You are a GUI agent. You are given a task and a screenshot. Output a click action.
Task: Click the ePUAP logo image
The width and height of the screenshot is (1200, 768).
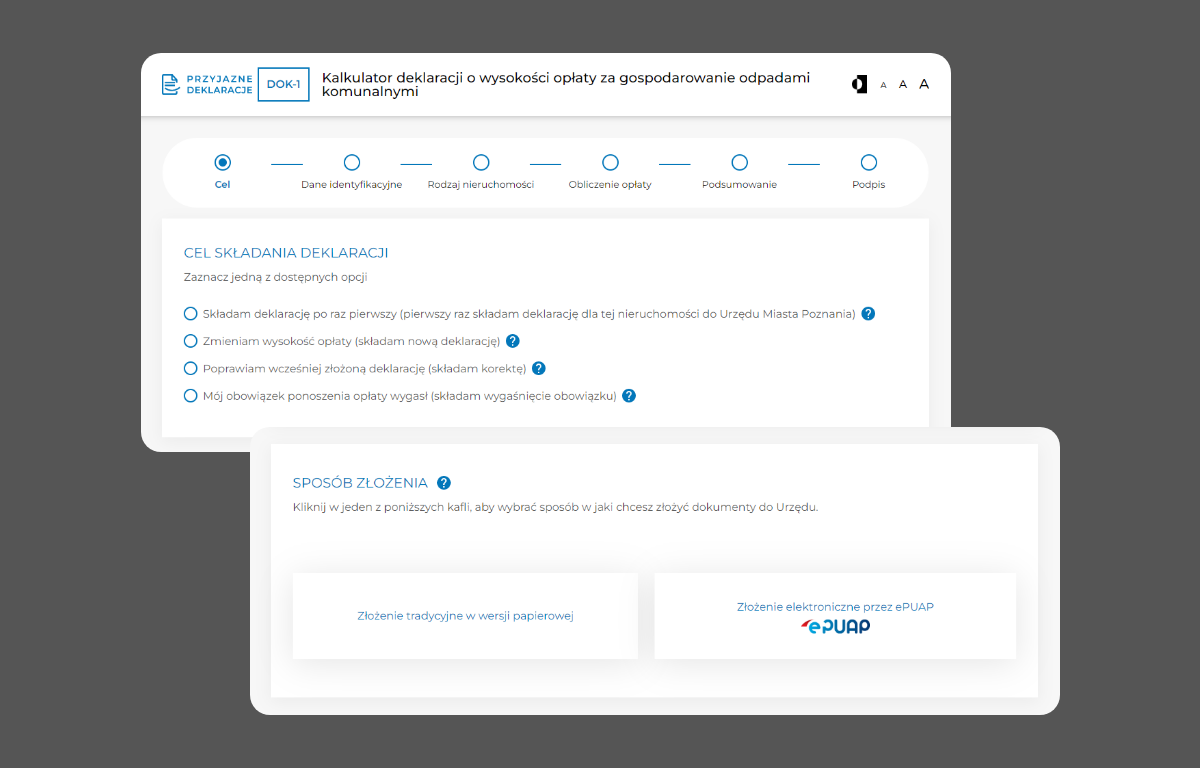tap(835, 626)
